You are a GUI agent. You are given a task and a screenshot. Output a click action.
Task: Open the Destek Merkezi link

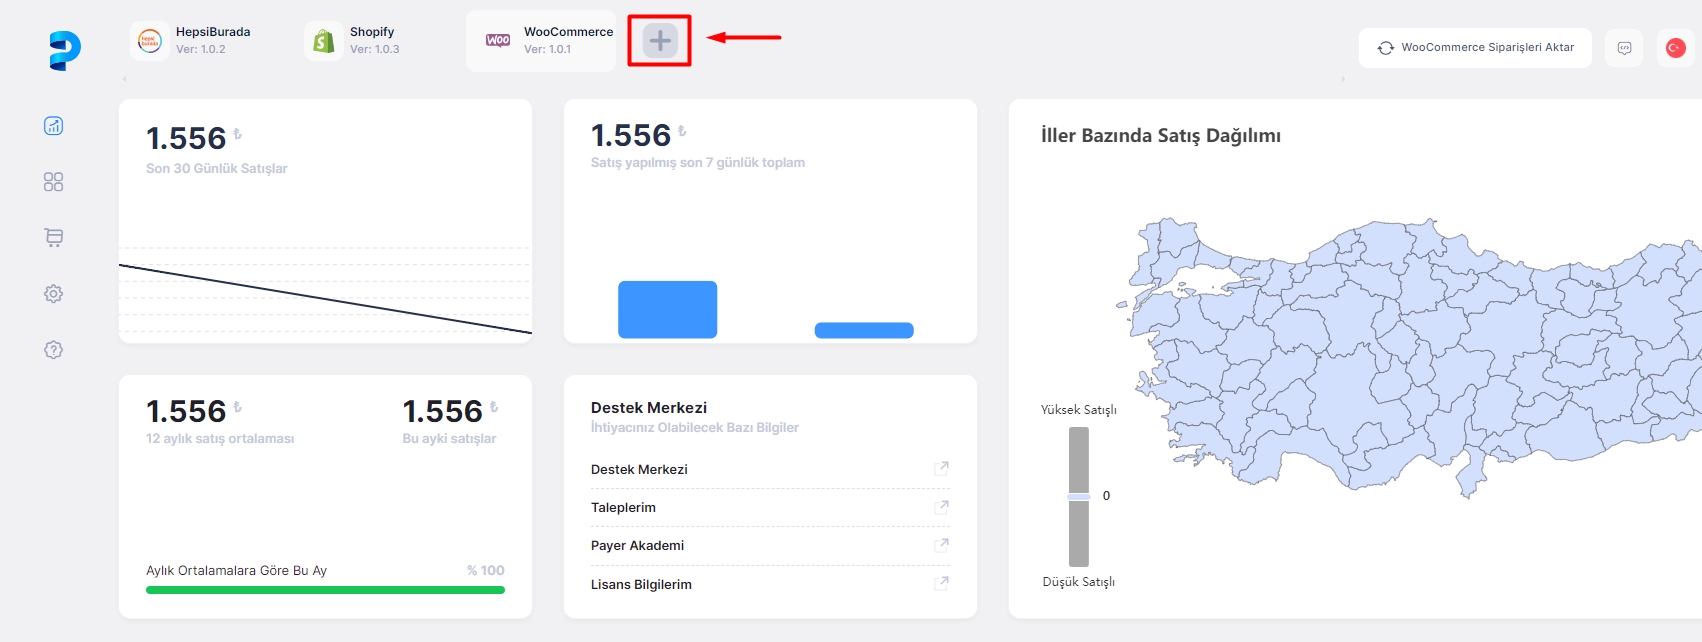[x=639, y=470]
